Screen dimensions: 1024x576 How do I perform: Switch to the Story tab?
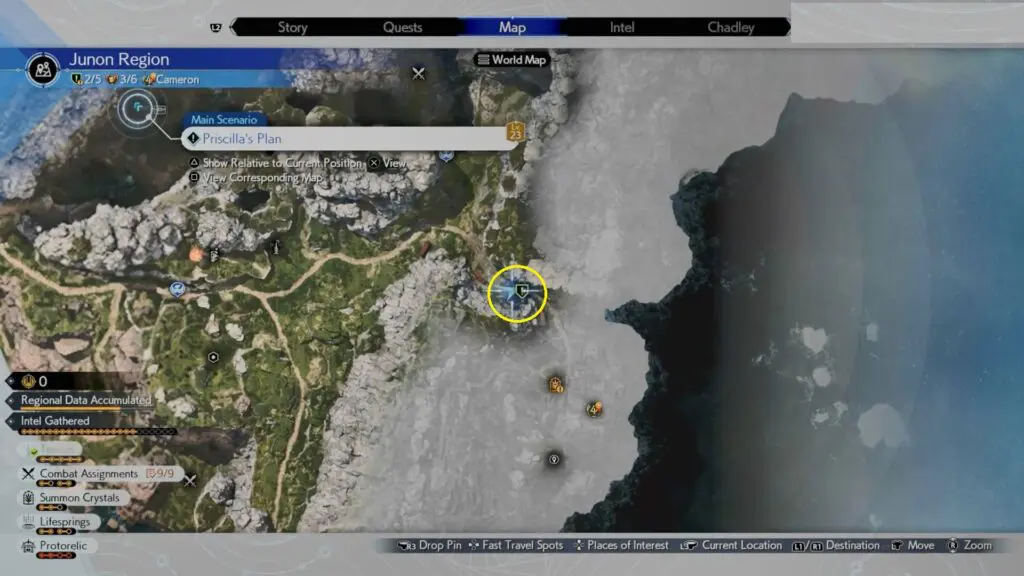pyautogui.click(x=292, y=27)
